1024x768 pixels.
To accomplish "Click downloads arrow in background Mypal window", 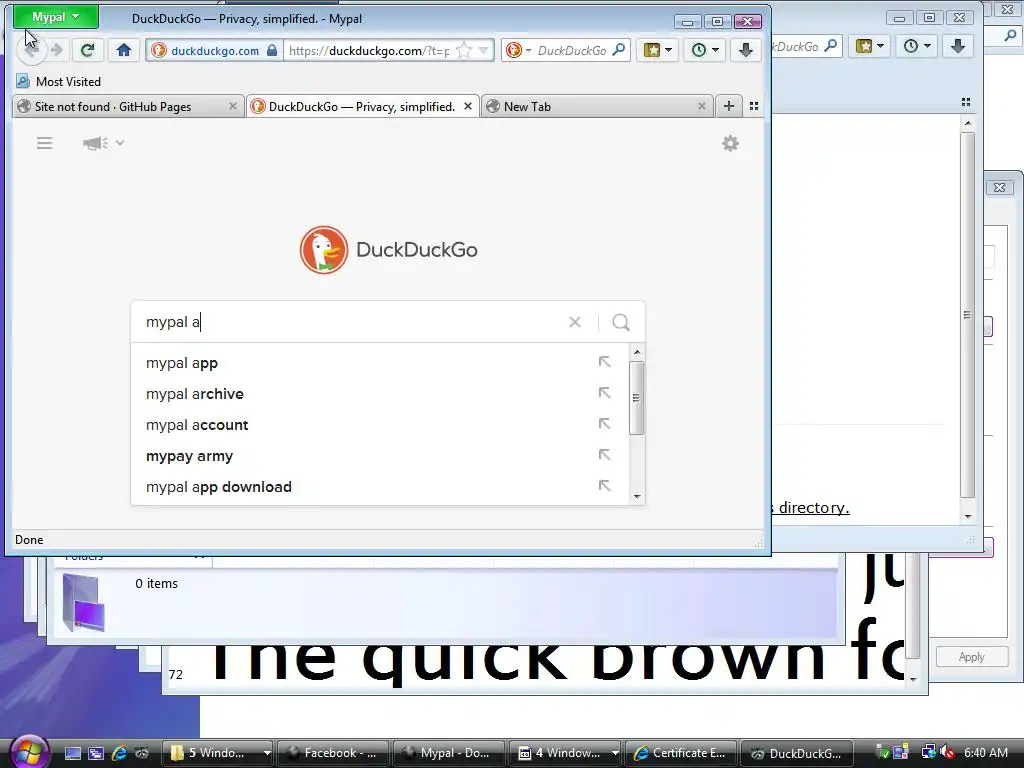I will coord(958,46).
